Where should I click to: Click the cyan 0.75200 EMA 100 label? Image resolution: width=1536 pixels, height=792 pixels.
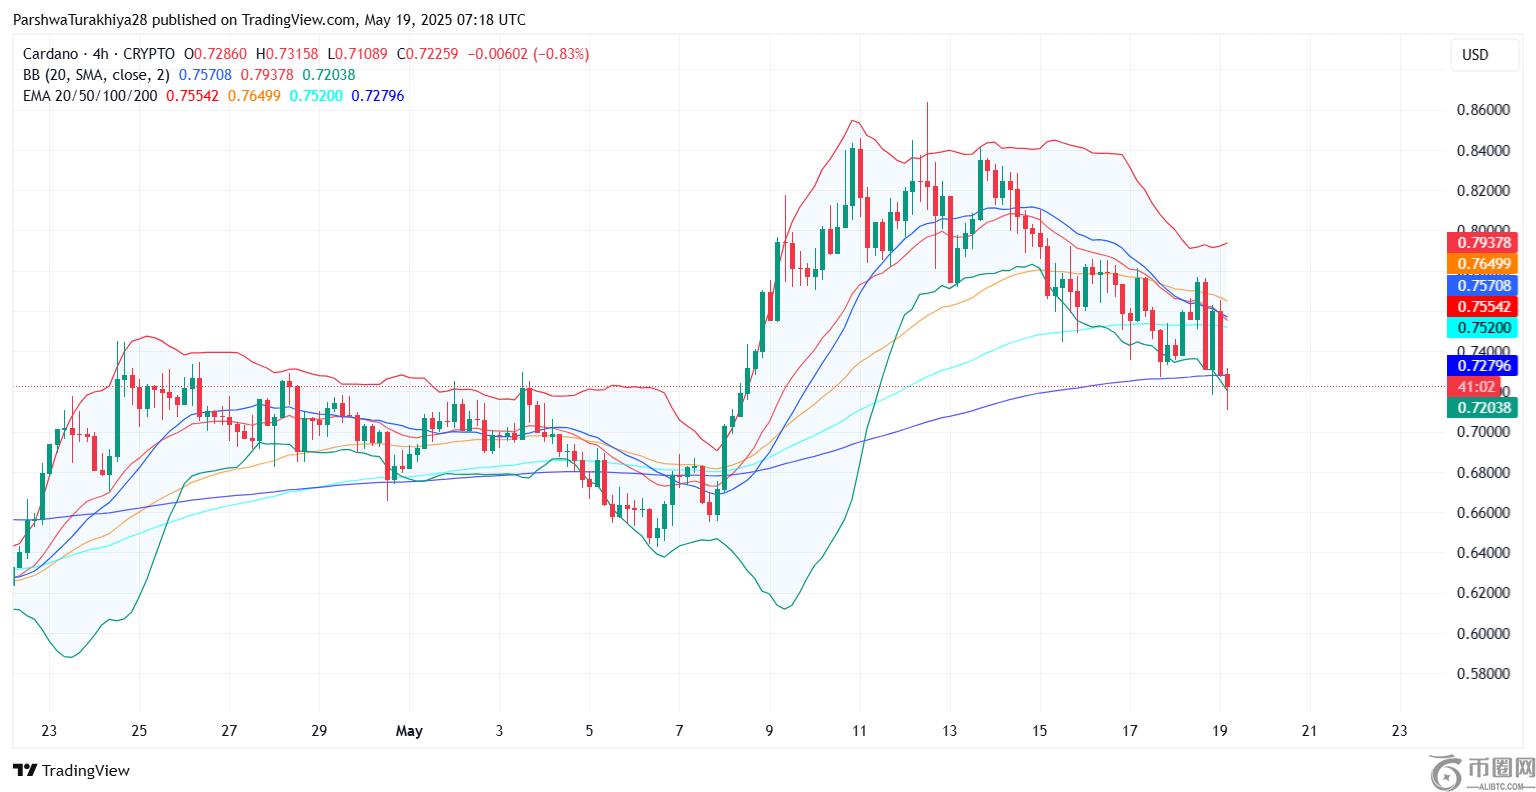(1482, 328)
